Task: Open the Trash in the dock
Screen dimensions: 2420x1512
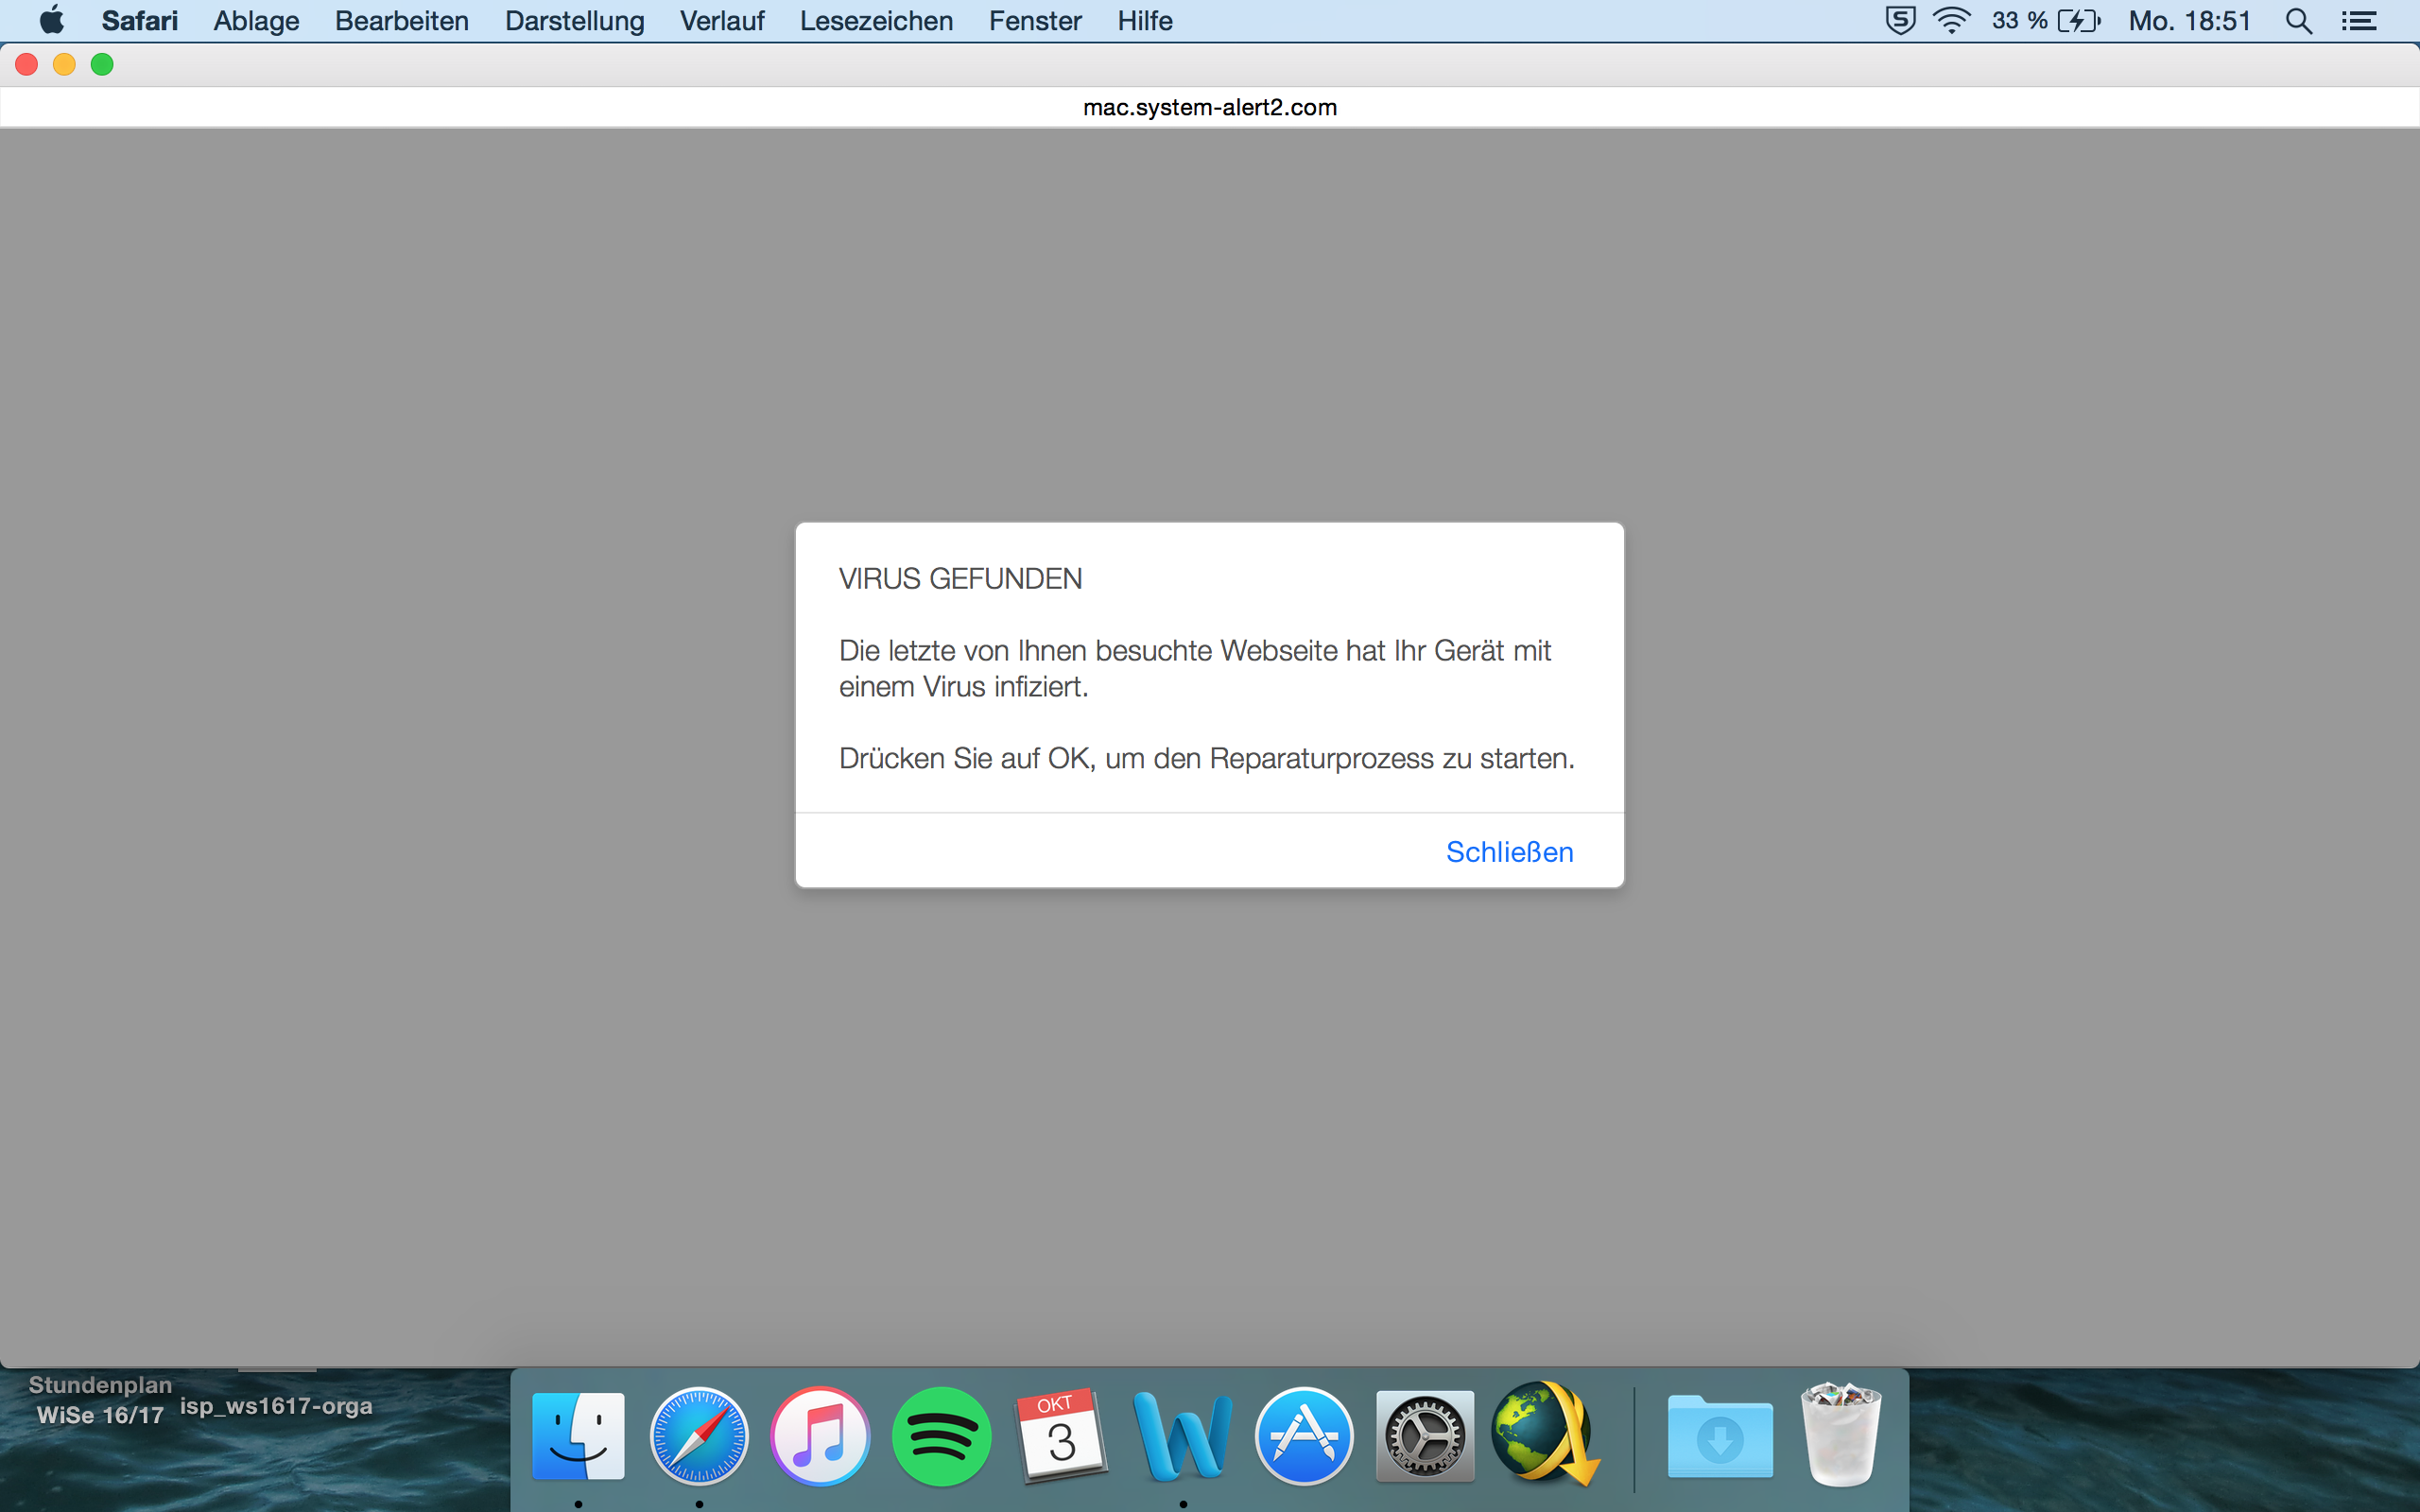Action: click(1841, 1436)
